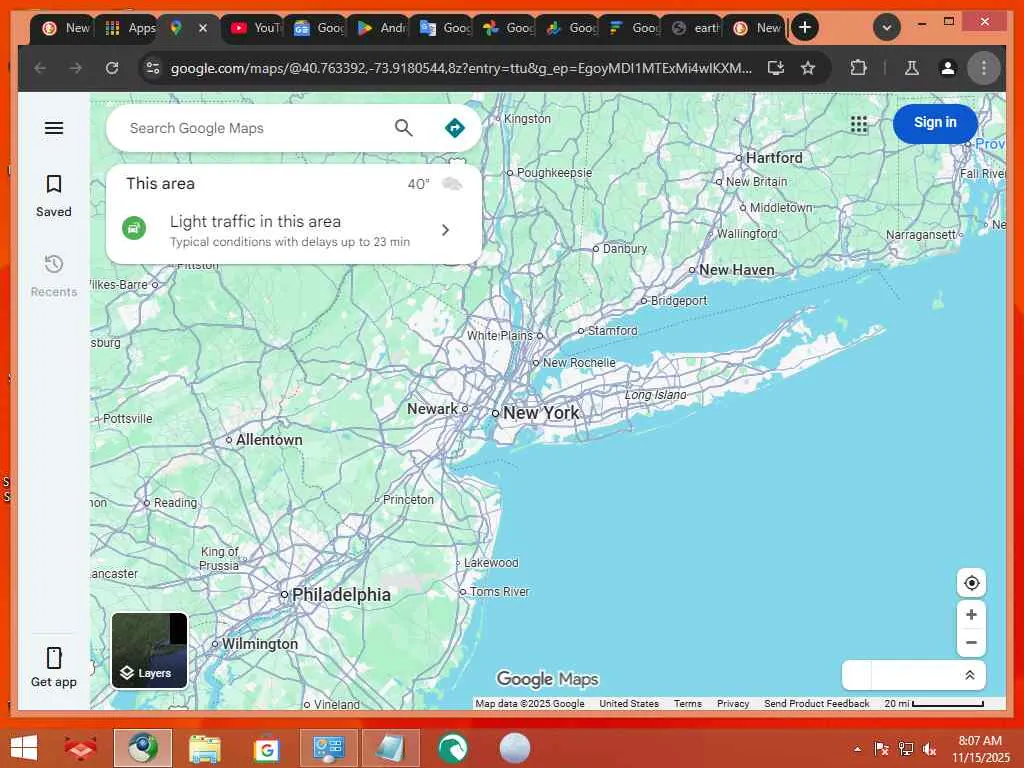Viewport: 1024px width, 768px height.
Task: Click Hartford label on the map
Action: point(774,157)
